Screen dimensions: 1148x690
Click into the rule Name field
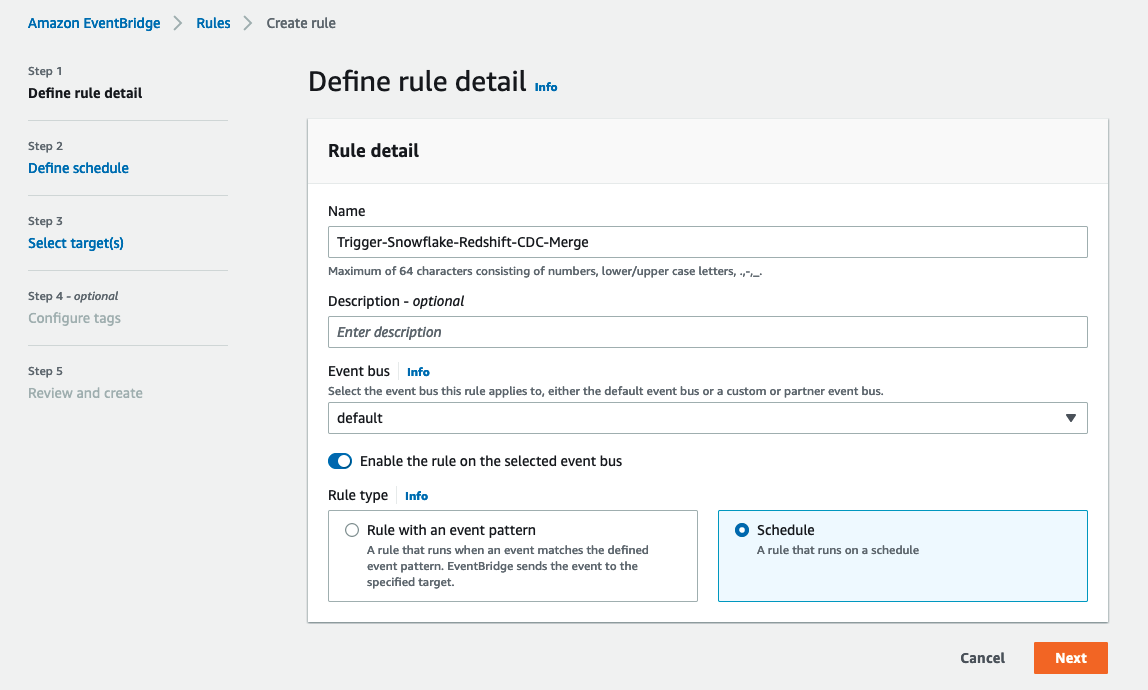click(x=707, y=242)
